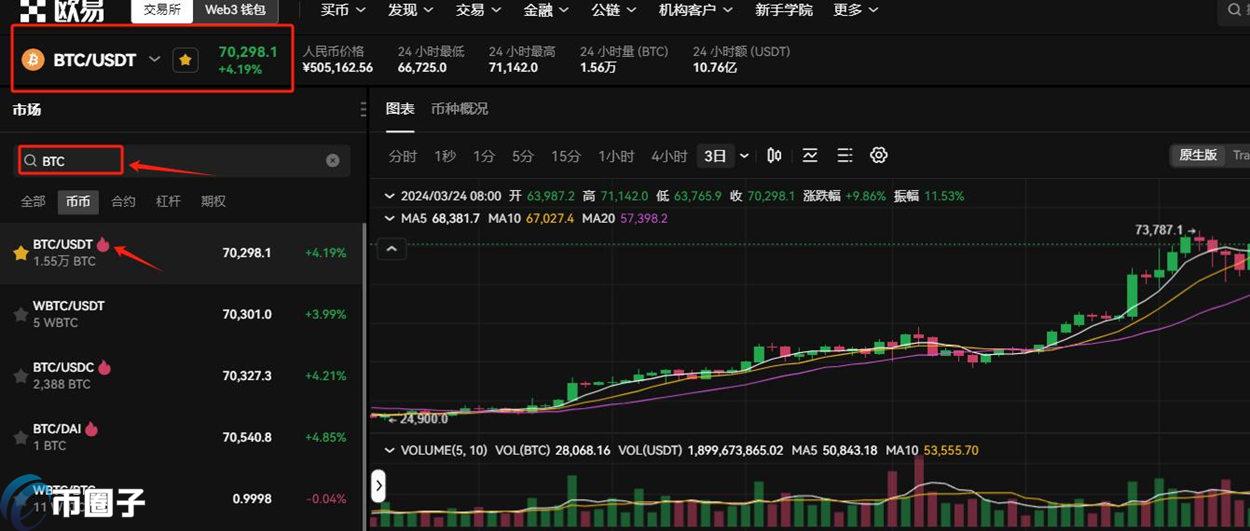The width and height of the screenshot is (1250, 531).
Task: Set chart interval to 4小时
Action: click(x=669, y=156)
